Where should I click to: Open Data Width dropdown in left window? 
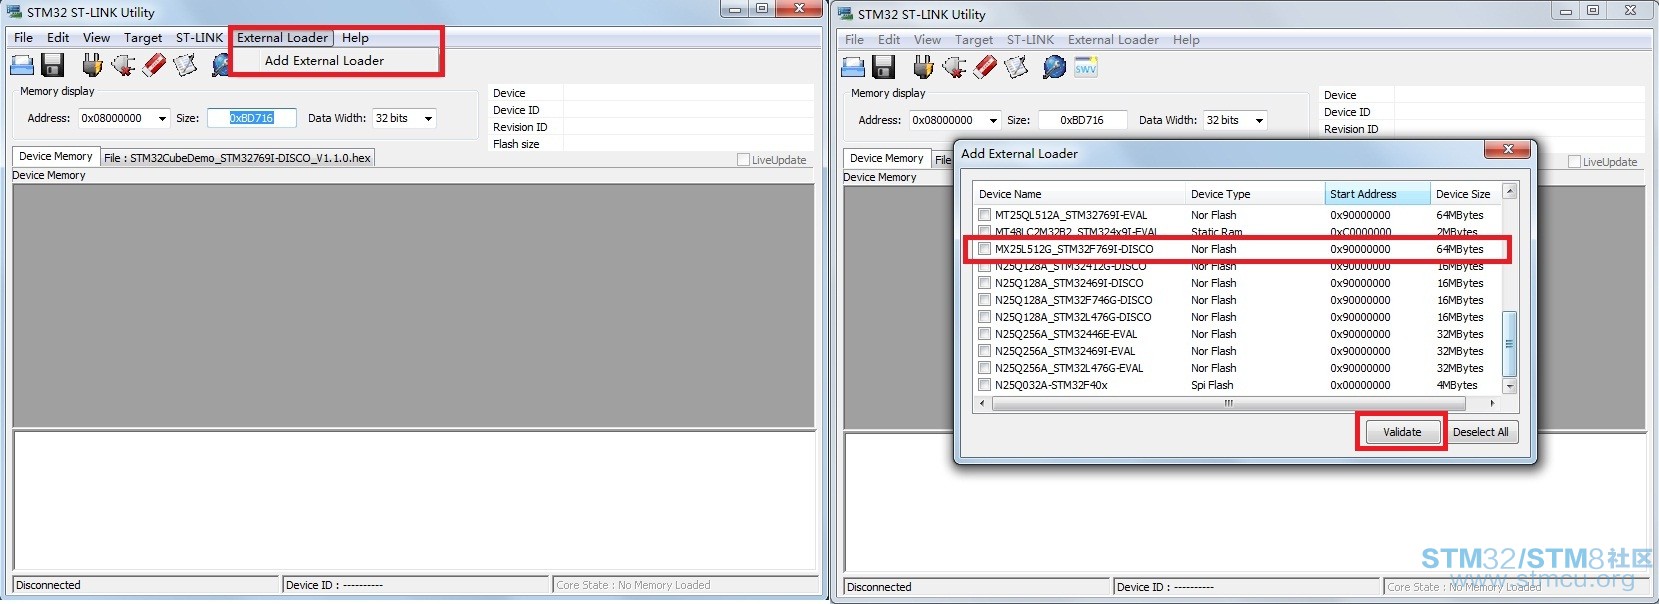pyautogui.click(x=428, y=118)
